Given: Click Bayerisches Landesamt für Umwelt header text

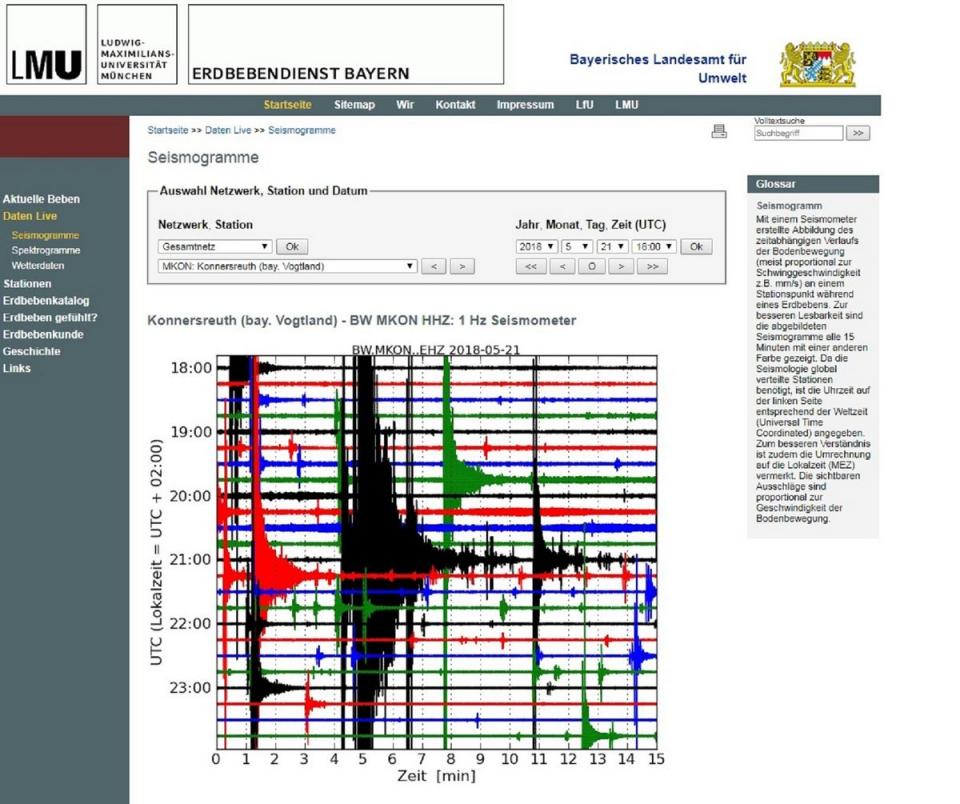Looking at the screenshot, I should point(658,69).
